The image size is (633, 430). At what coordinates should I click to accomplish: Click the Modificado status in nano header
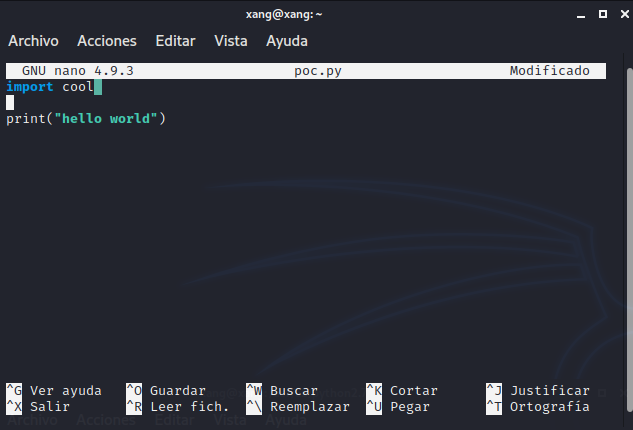(549, 71)
